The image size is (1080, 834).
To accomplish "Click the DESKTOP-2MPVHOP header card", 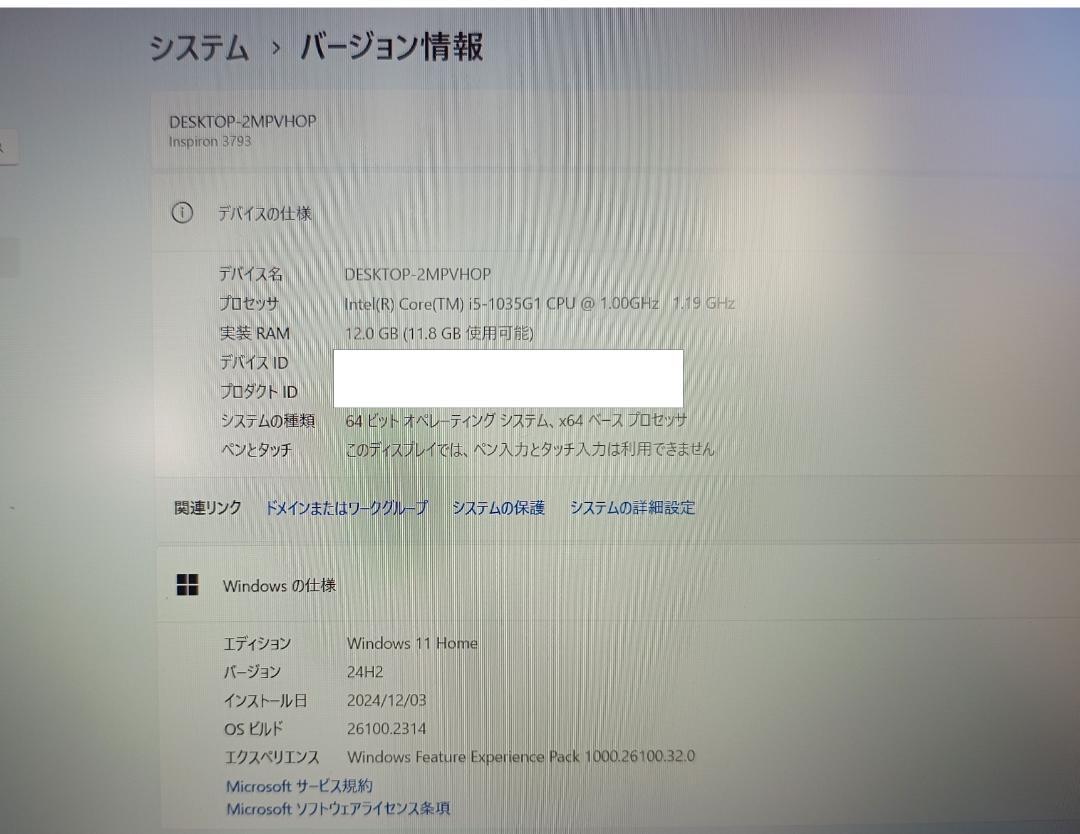I will 615,131.
